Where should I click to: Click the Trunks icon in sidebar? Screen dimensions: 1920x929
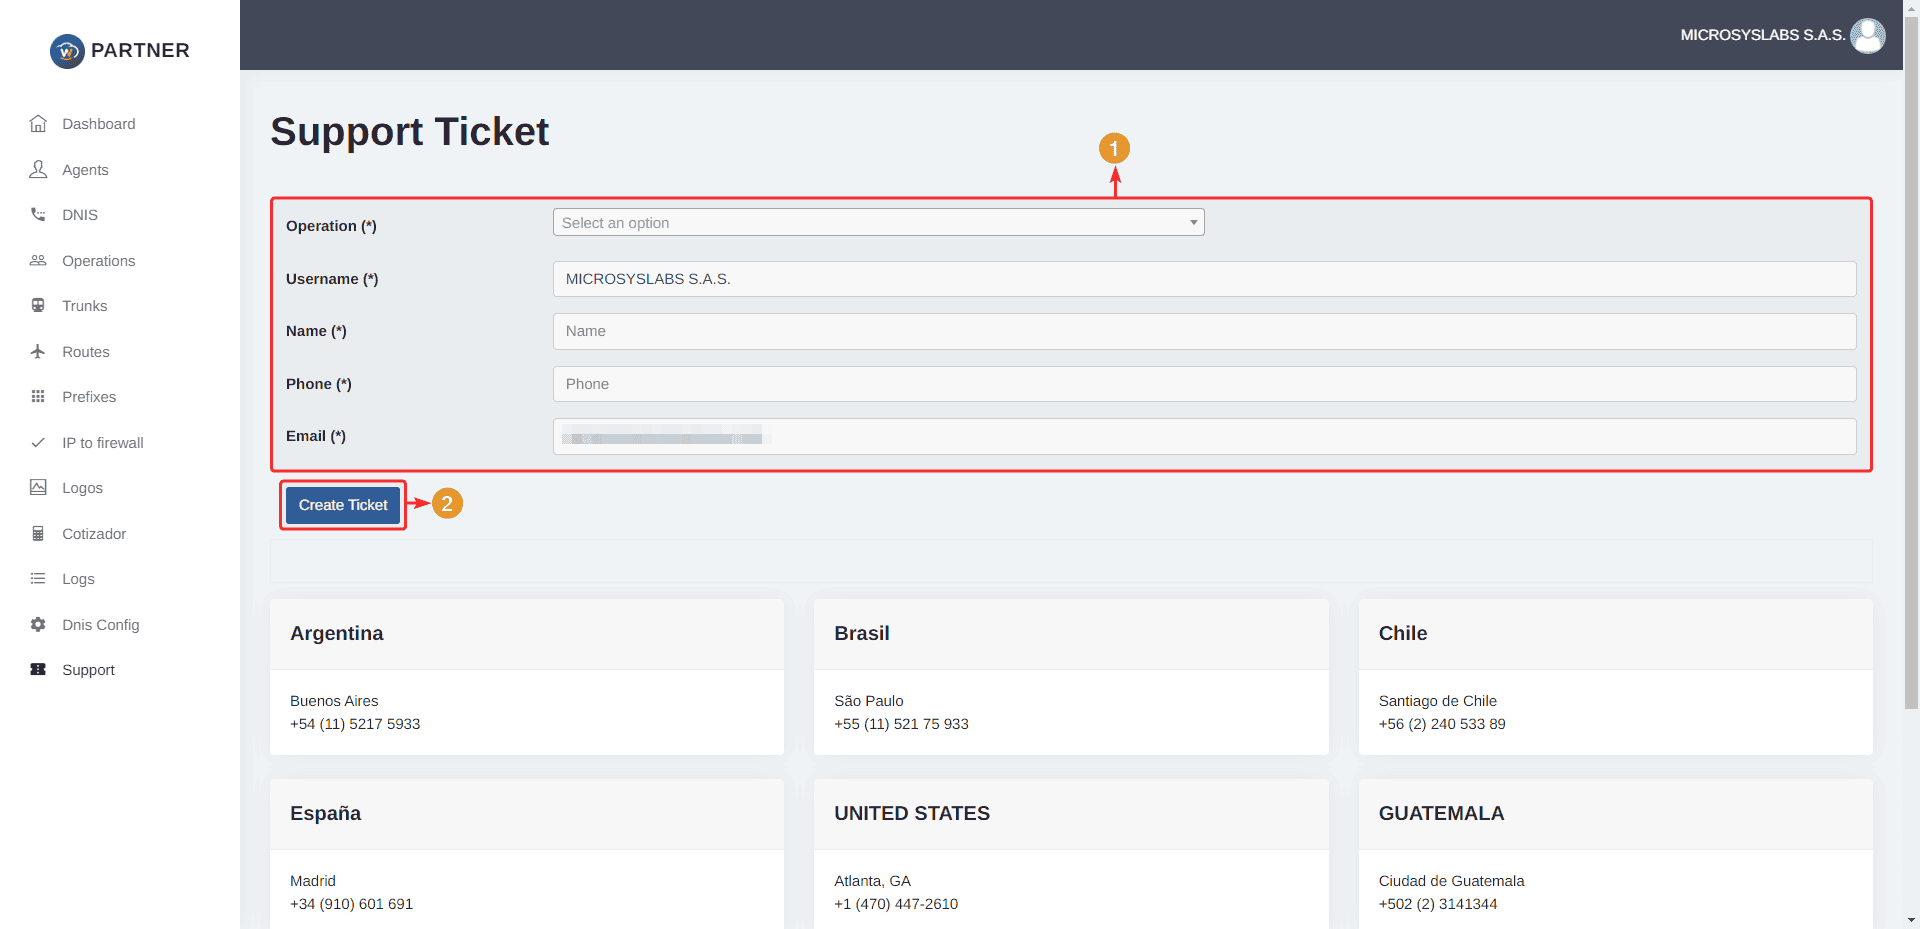[x=38, y=306]
